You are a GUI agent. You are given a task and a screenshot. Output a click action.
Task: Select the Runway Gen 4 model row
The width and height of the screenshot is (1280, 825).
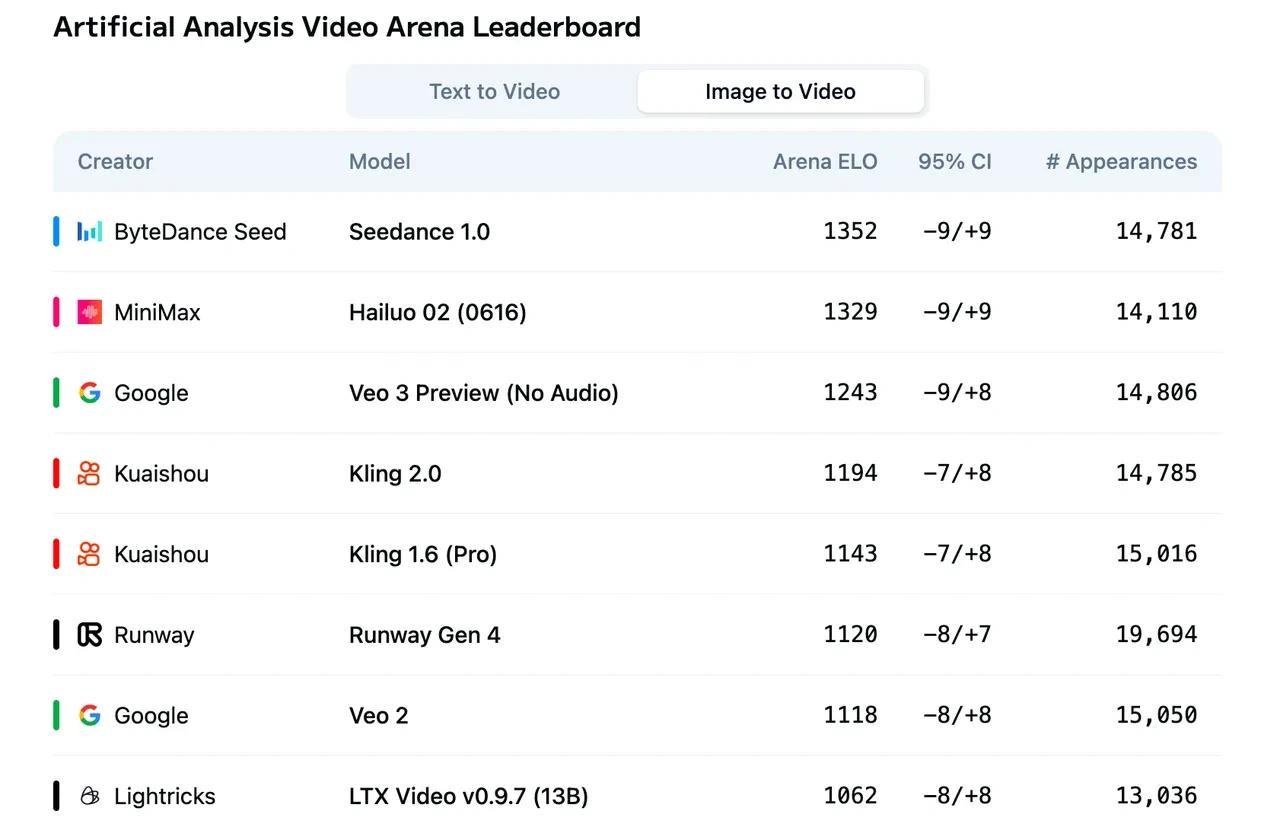pyautogui.click(x=637, y=634)
